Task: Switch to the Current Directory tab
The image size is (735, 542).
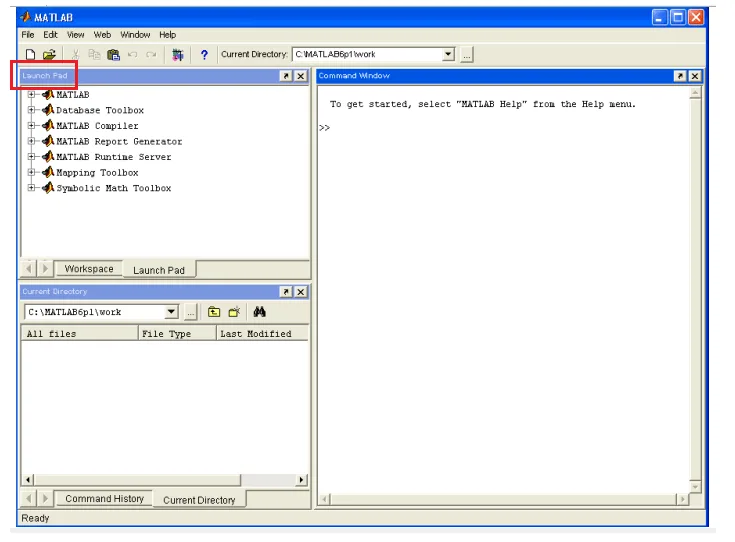Action: click(199, 500)
